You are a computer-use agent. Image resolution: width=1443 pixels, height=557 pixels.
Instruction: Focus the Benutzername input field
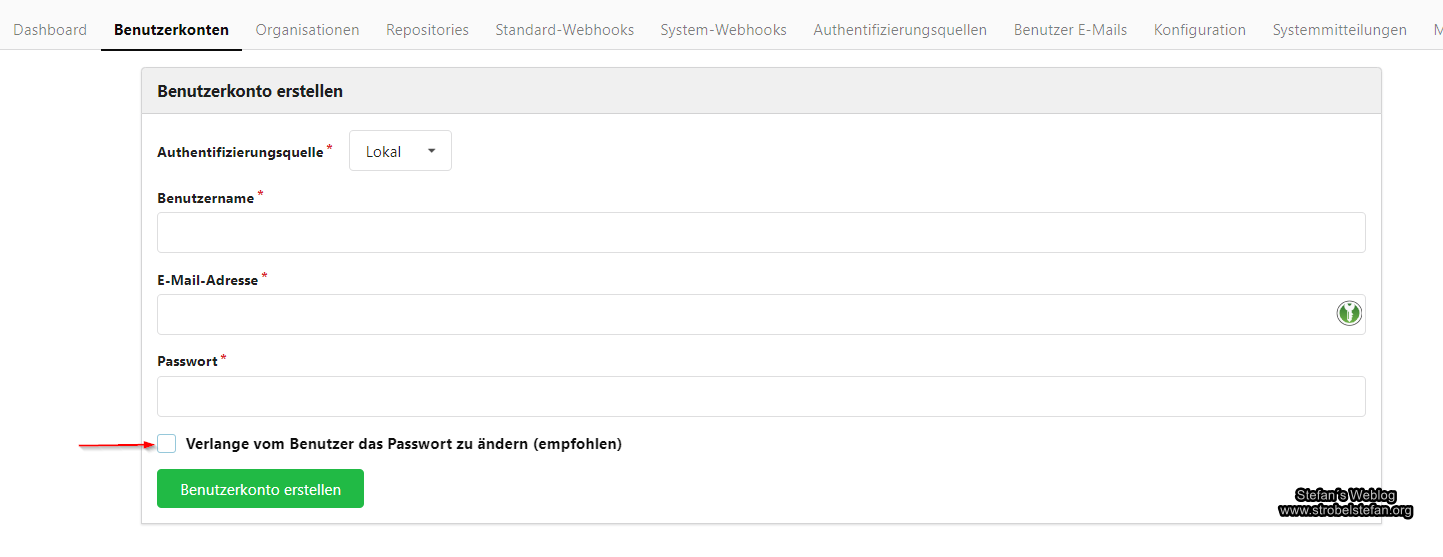point(760,232)
